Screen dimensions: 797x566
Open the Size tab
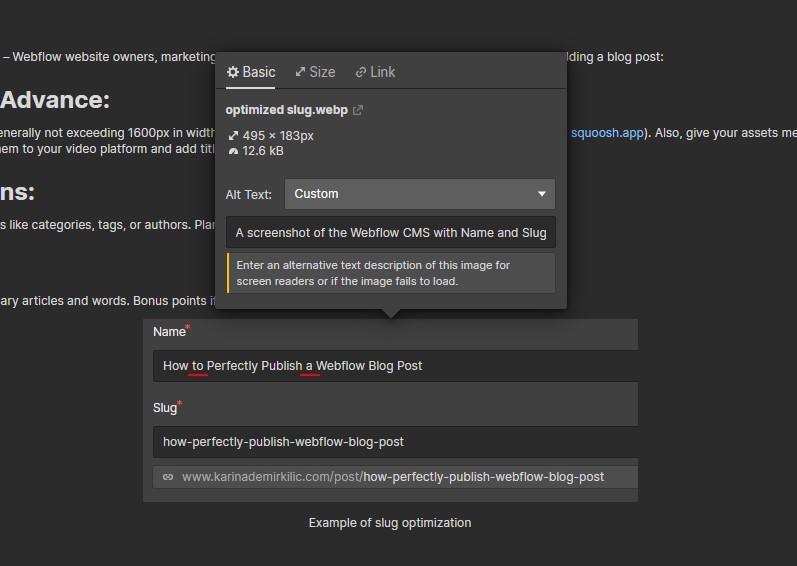point(315,72)
